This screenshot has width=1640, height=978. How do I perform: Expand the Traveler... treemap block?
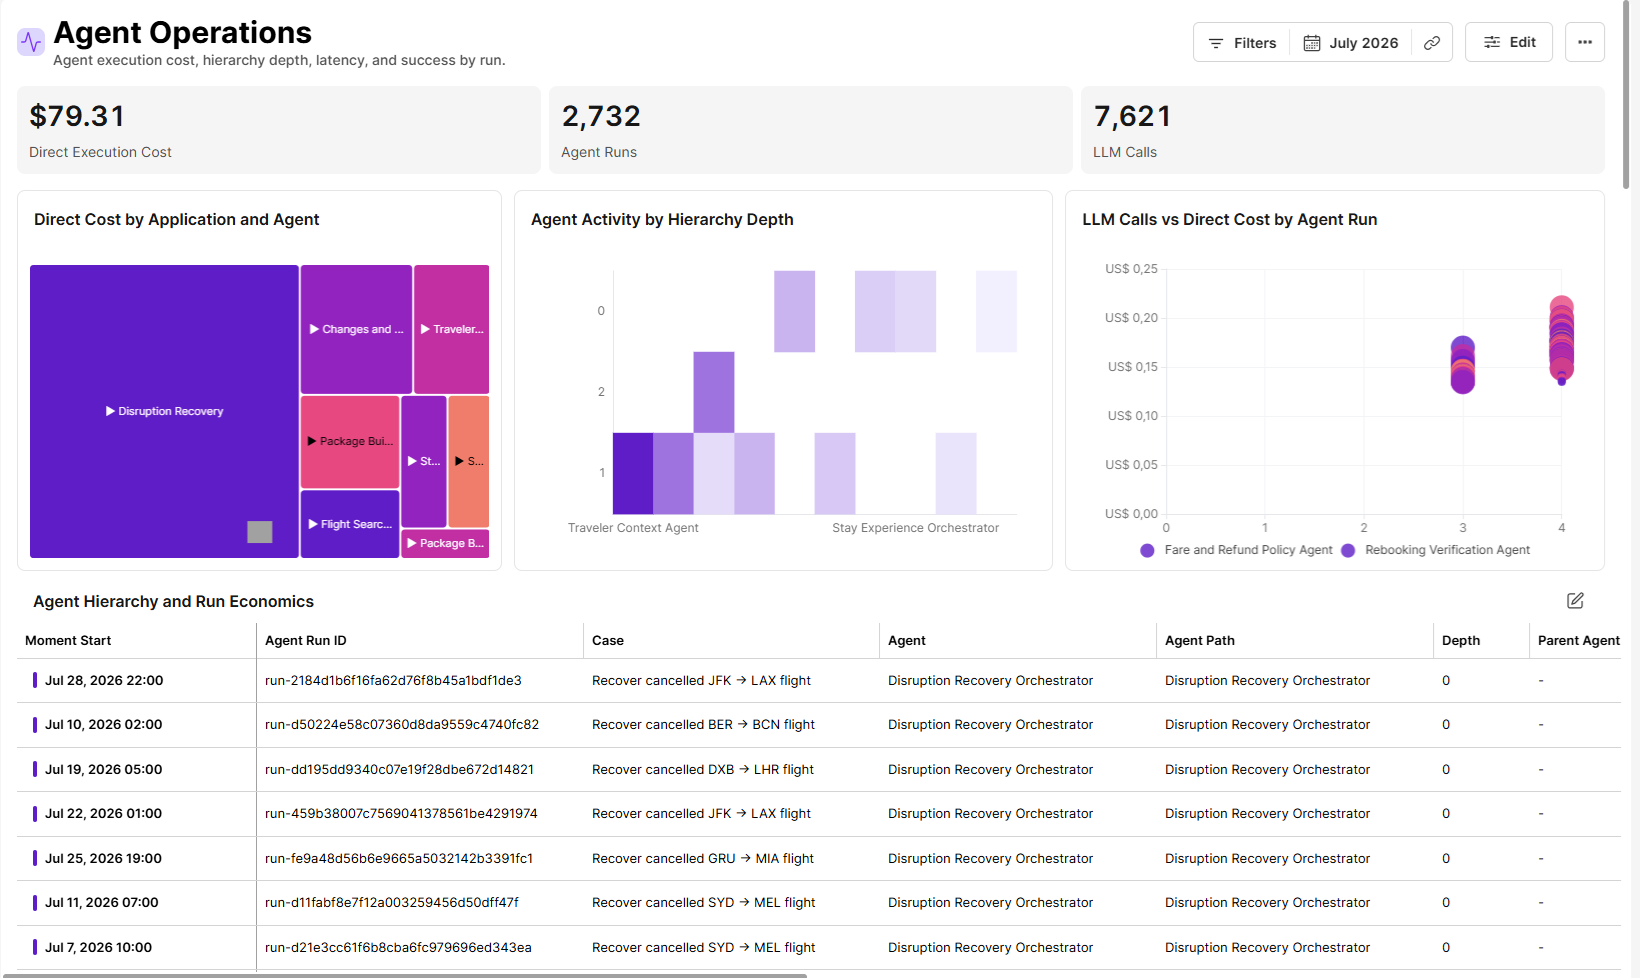451,329
